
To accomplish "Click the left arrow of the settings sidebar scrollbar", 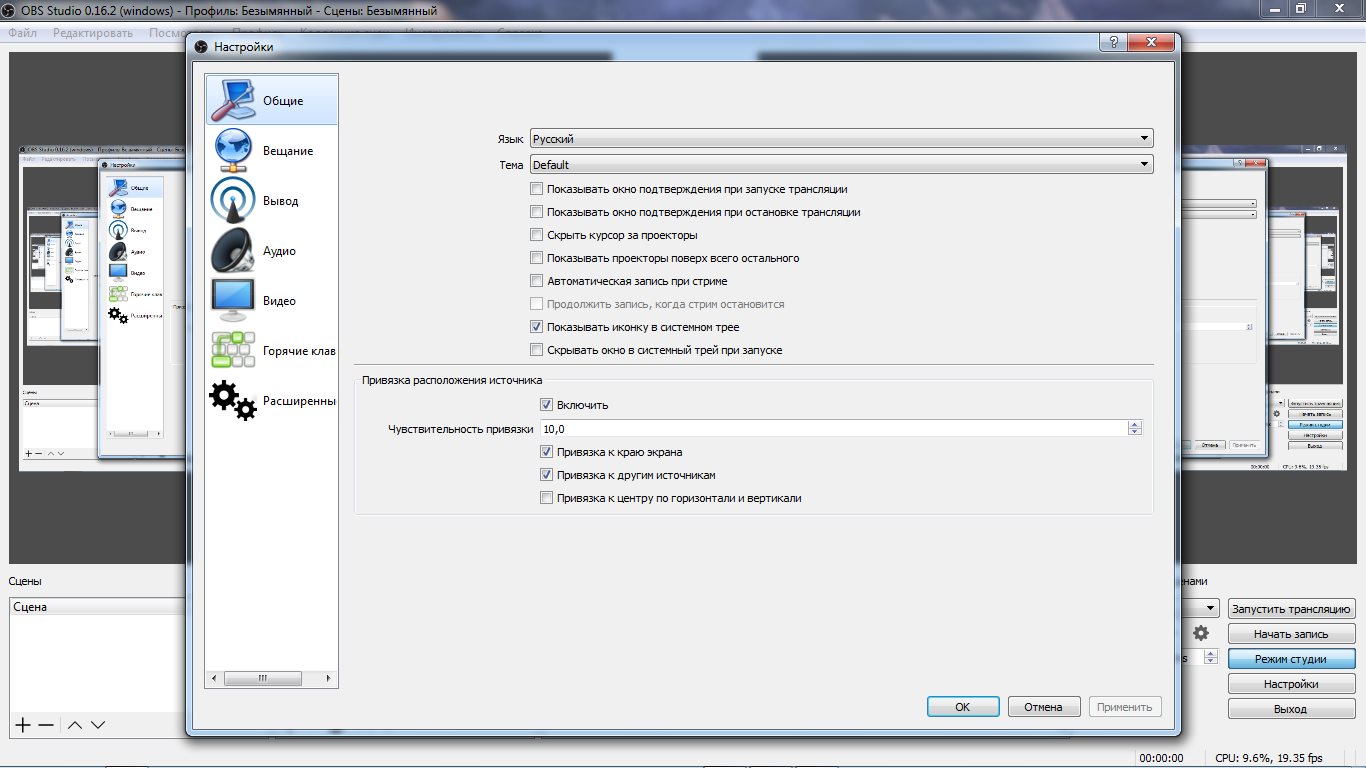I will [x=211, y=678].
